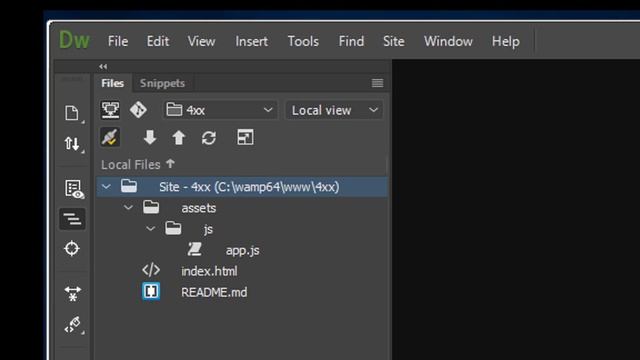Select the index.html file

209,271
